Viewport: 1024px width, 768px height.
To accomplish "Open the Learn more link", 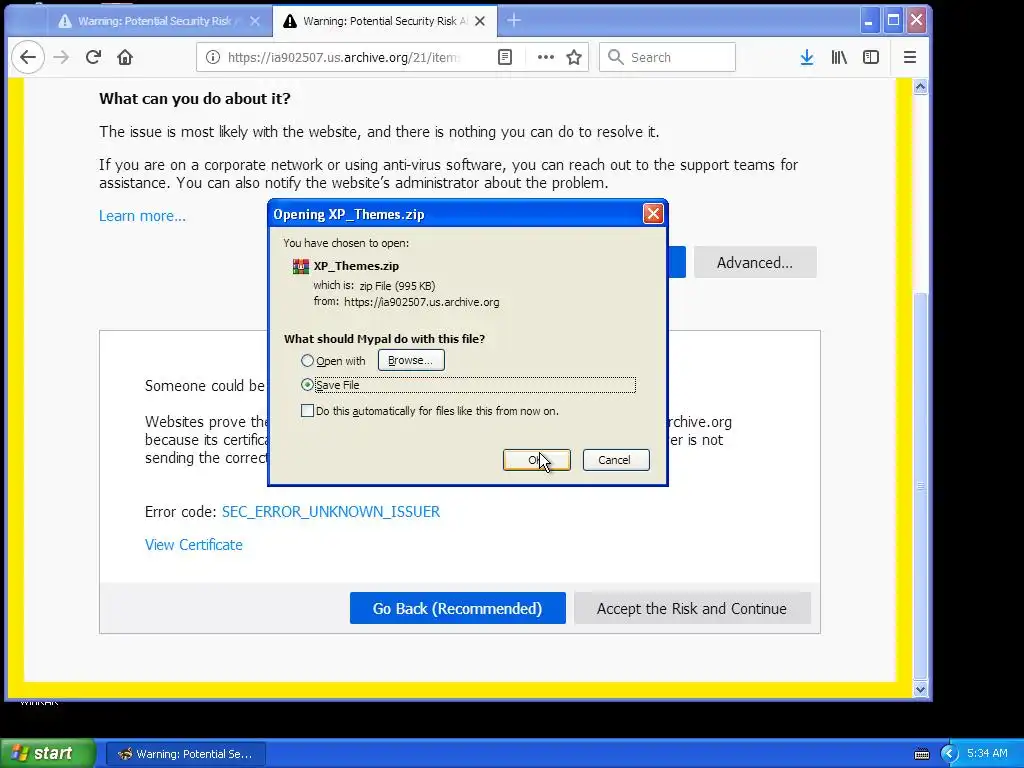I will click(142, 216).
